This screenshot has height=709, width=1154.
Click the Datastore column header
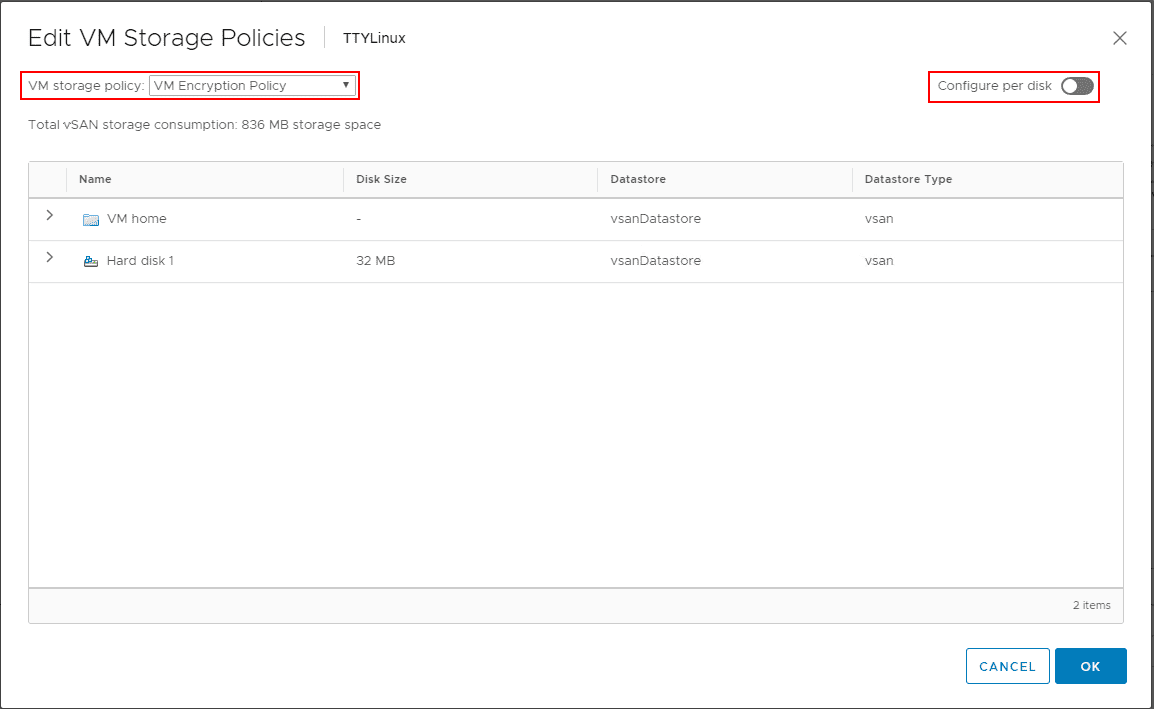point(638,179)
